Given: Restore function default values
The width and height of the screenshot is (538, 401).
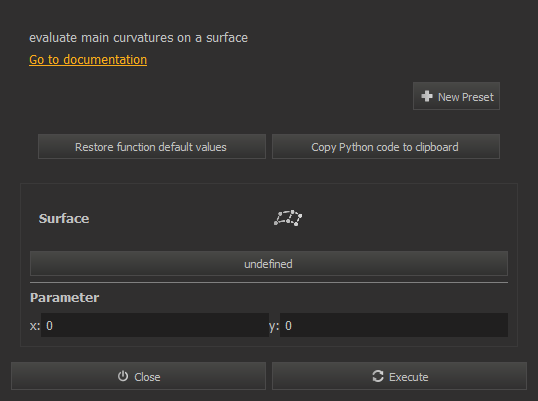Looking at the screenshot, I should click(x=152, y=147).
